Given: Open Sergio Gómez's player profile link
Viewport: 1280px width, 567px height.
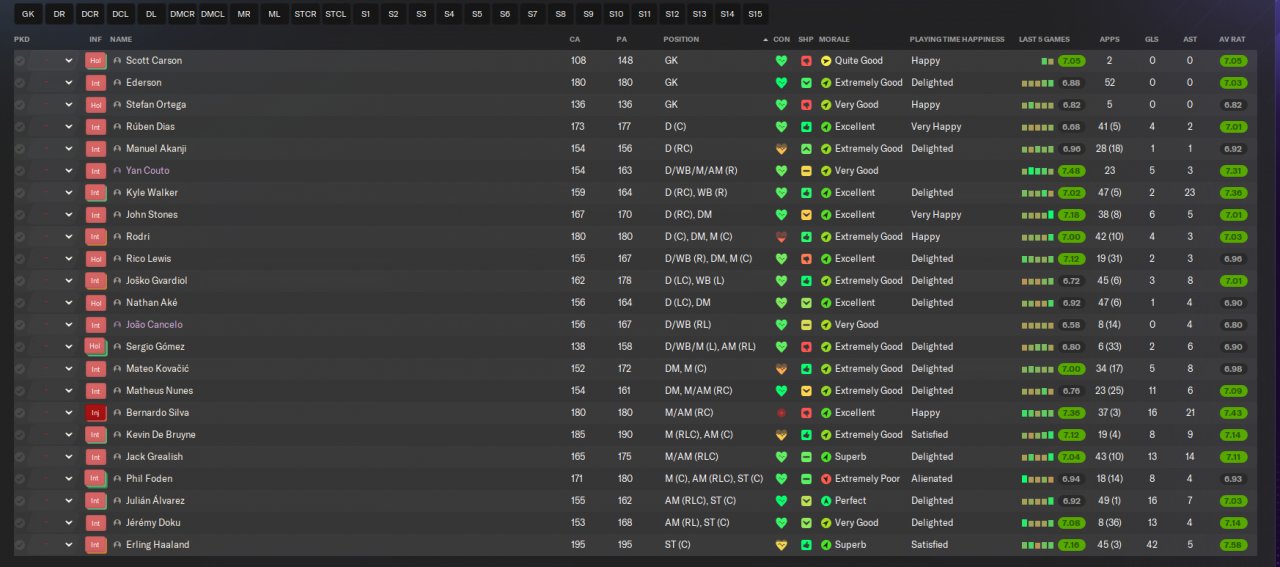Looking at the screenshot, I should 156,347.
